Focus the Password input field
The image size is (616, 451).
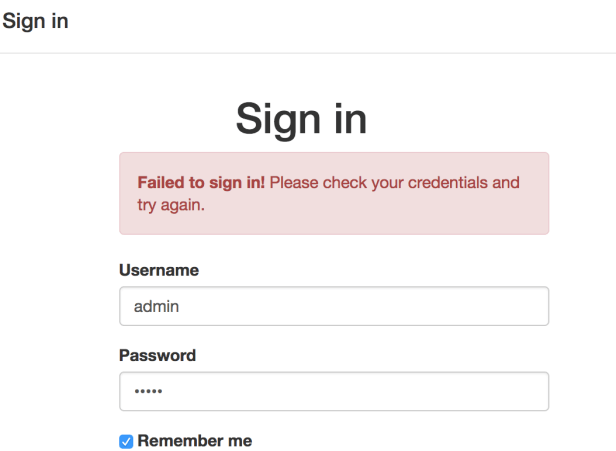334,391
